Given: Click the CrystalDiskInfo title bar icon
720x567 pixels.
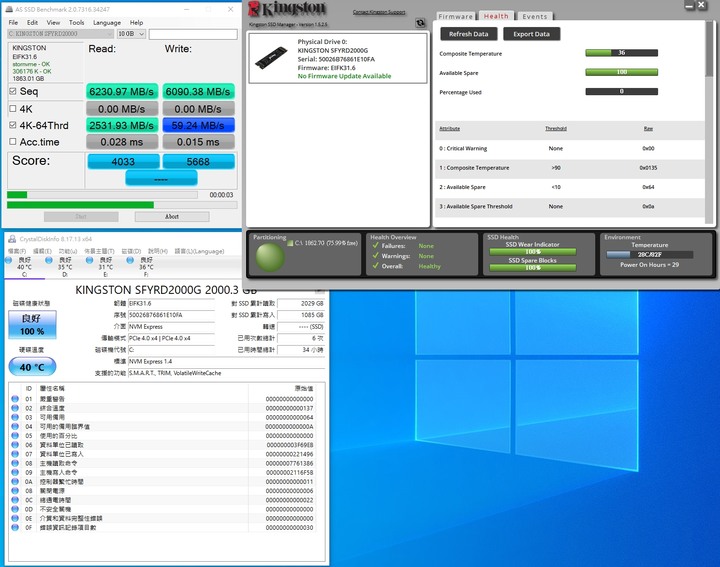Looking at the screenshot, I should coord(12,239).
